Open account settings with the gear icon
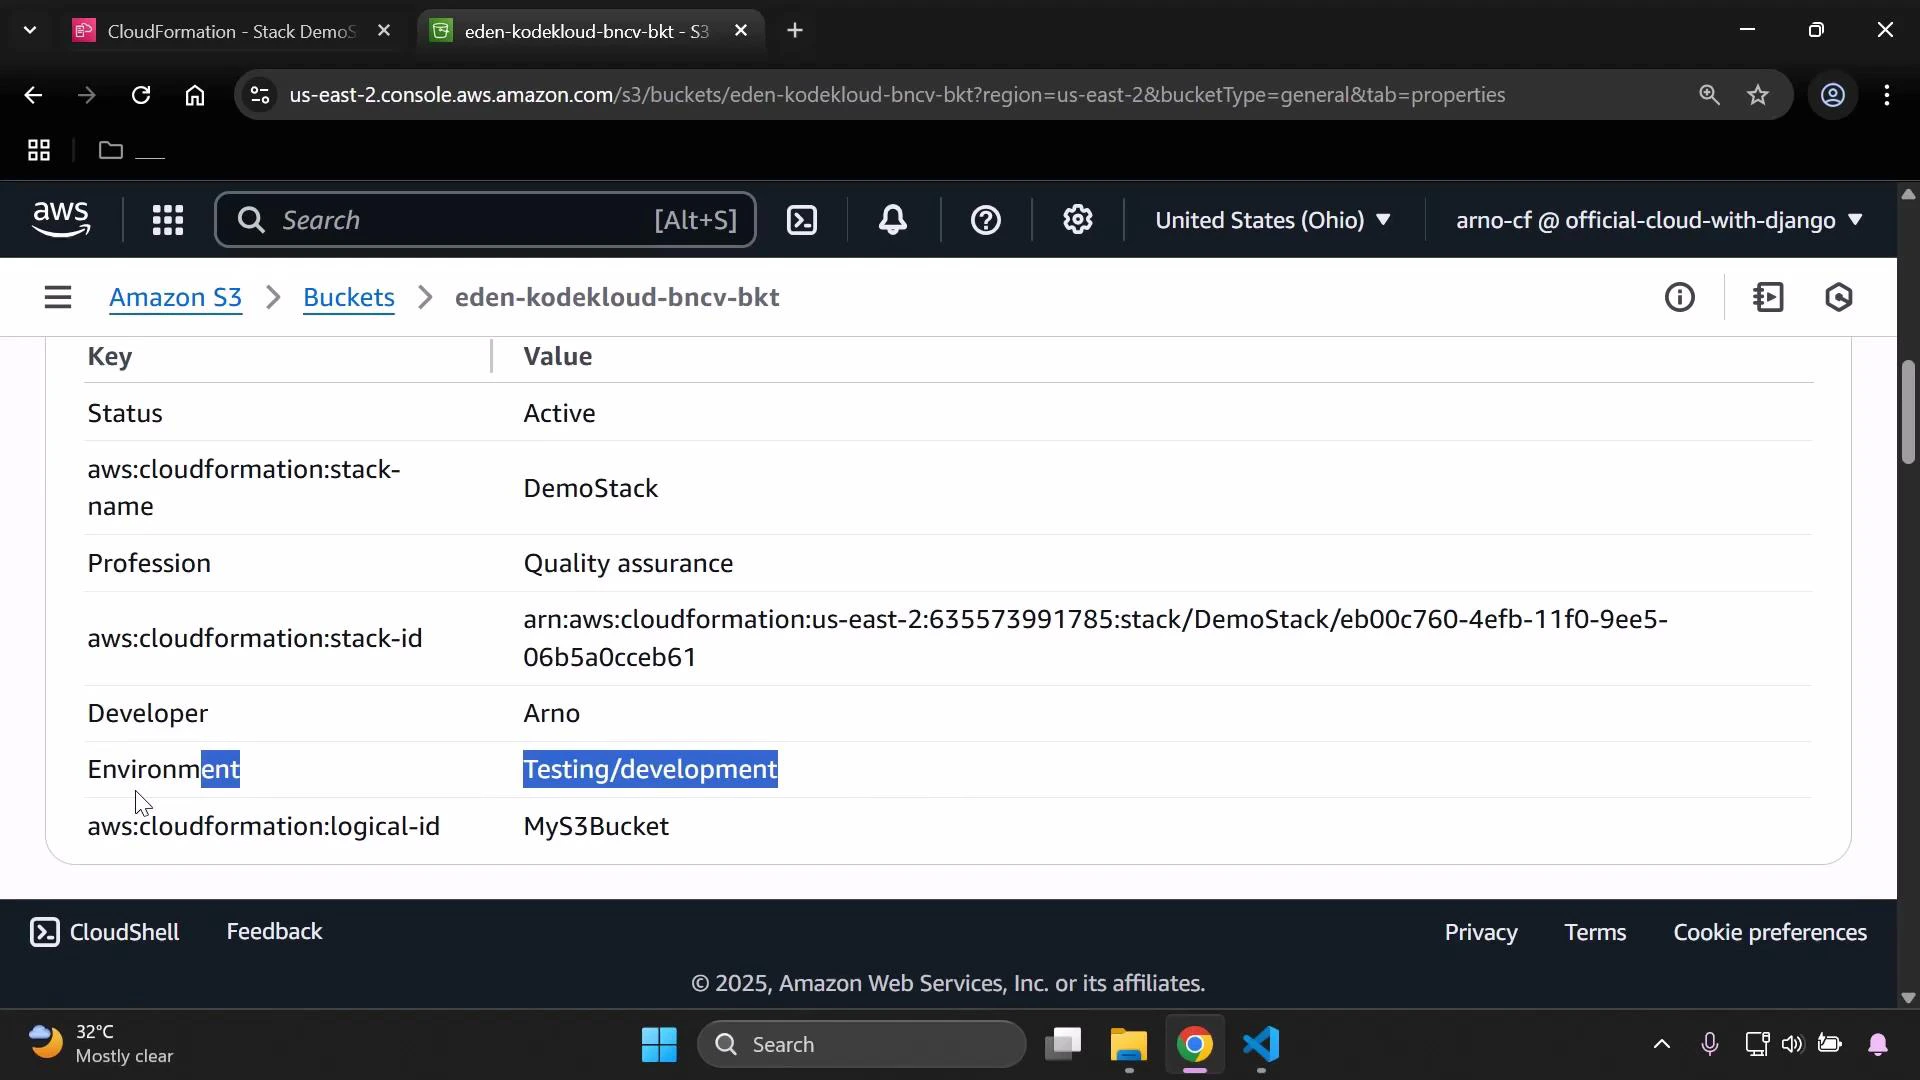Viewport: 1920px width, 1080px height. point(1077,220)
